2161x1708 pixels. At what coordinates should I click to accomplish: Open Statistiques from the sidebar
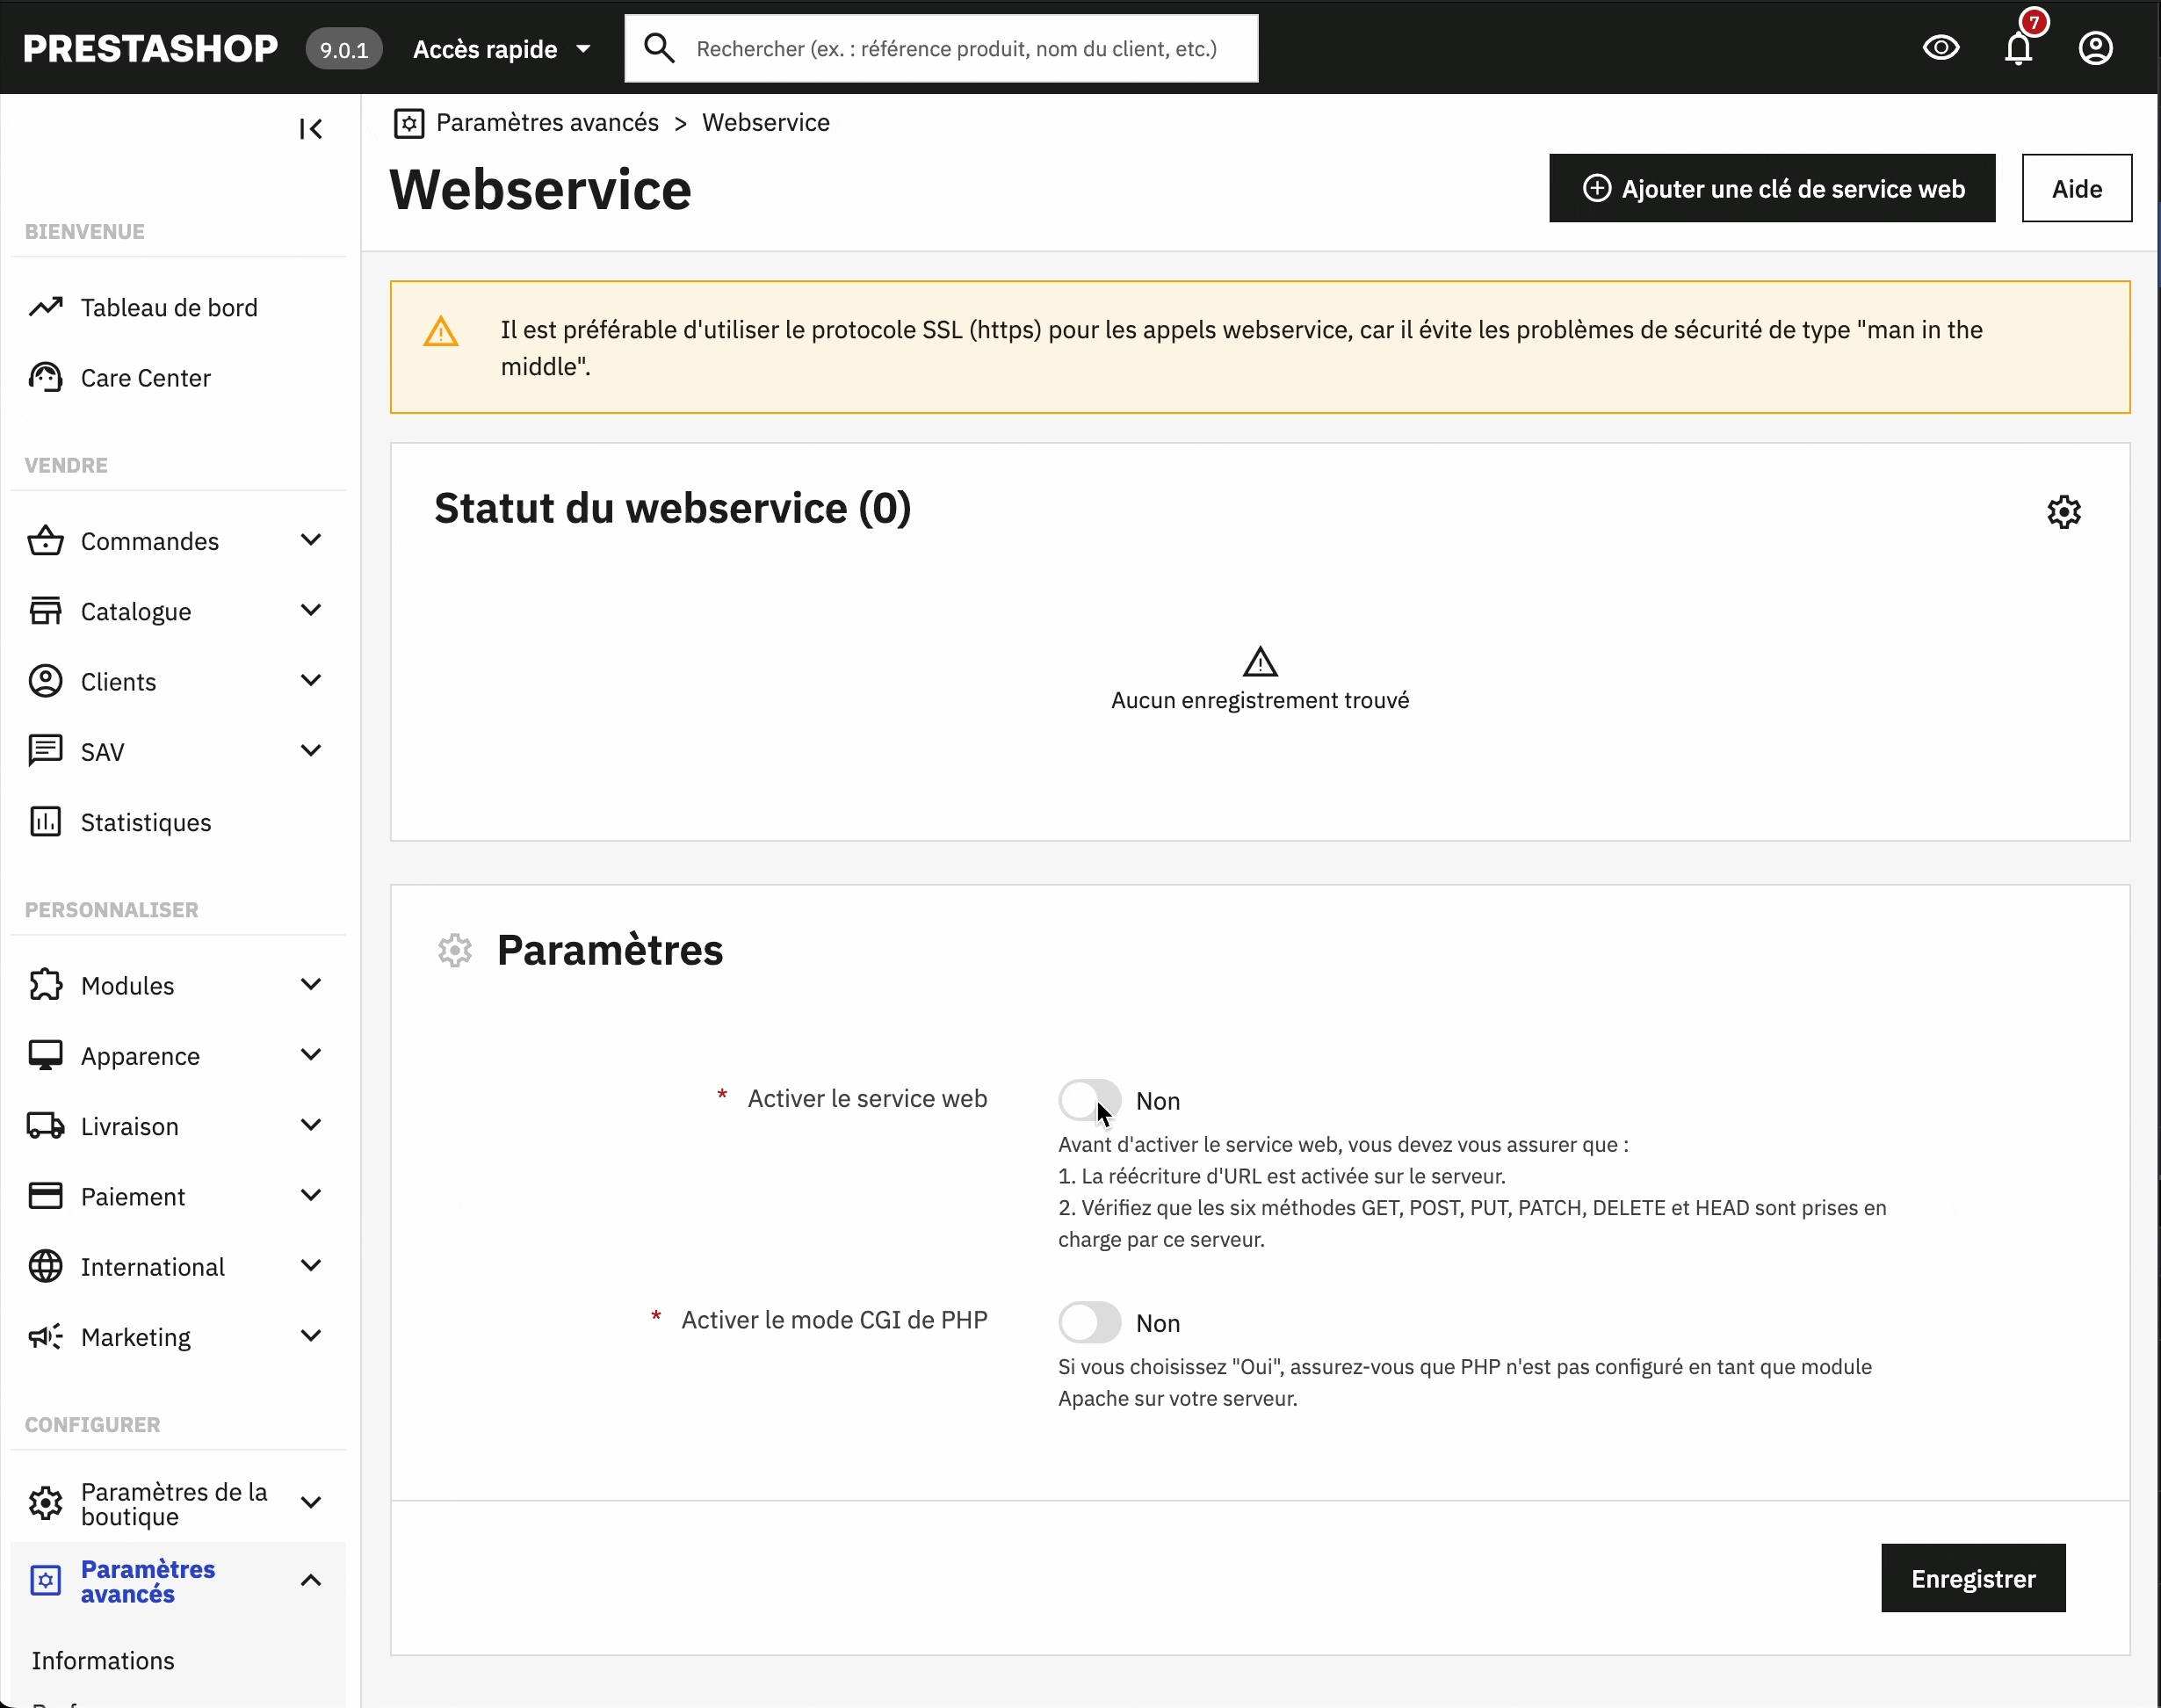pos(145,821)
